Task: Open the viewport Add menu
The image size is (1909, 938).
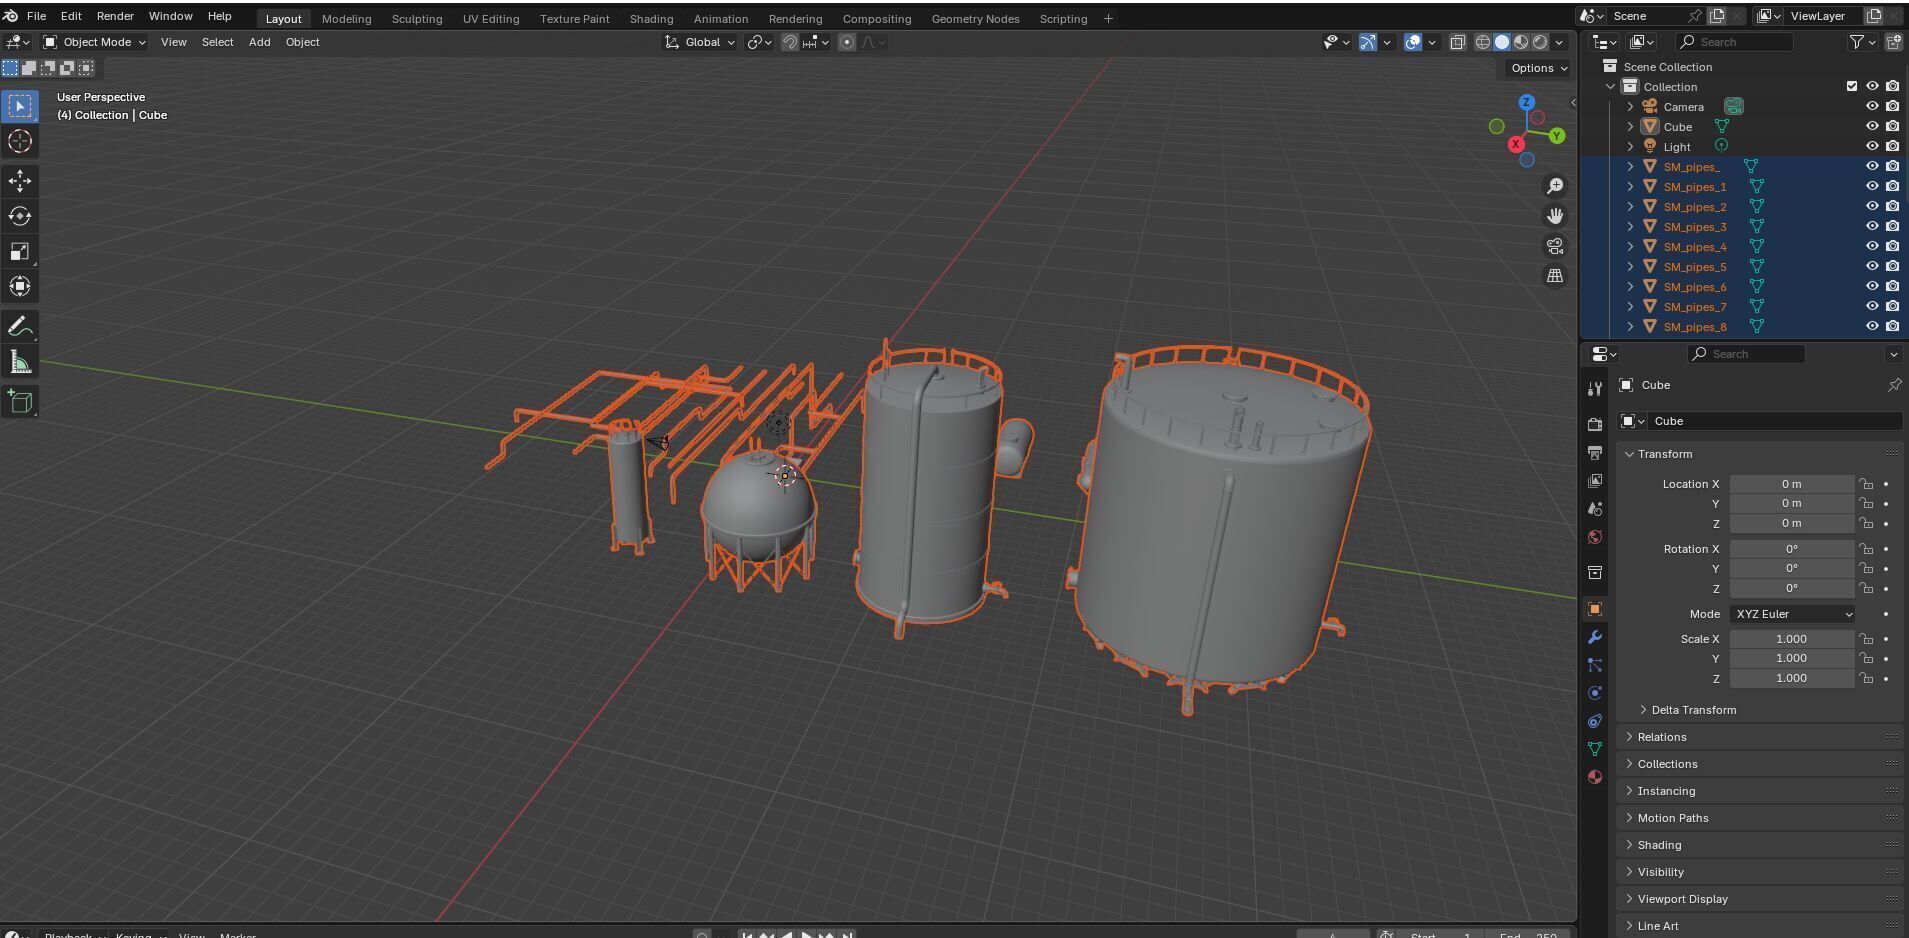Action: coord(259,42)
